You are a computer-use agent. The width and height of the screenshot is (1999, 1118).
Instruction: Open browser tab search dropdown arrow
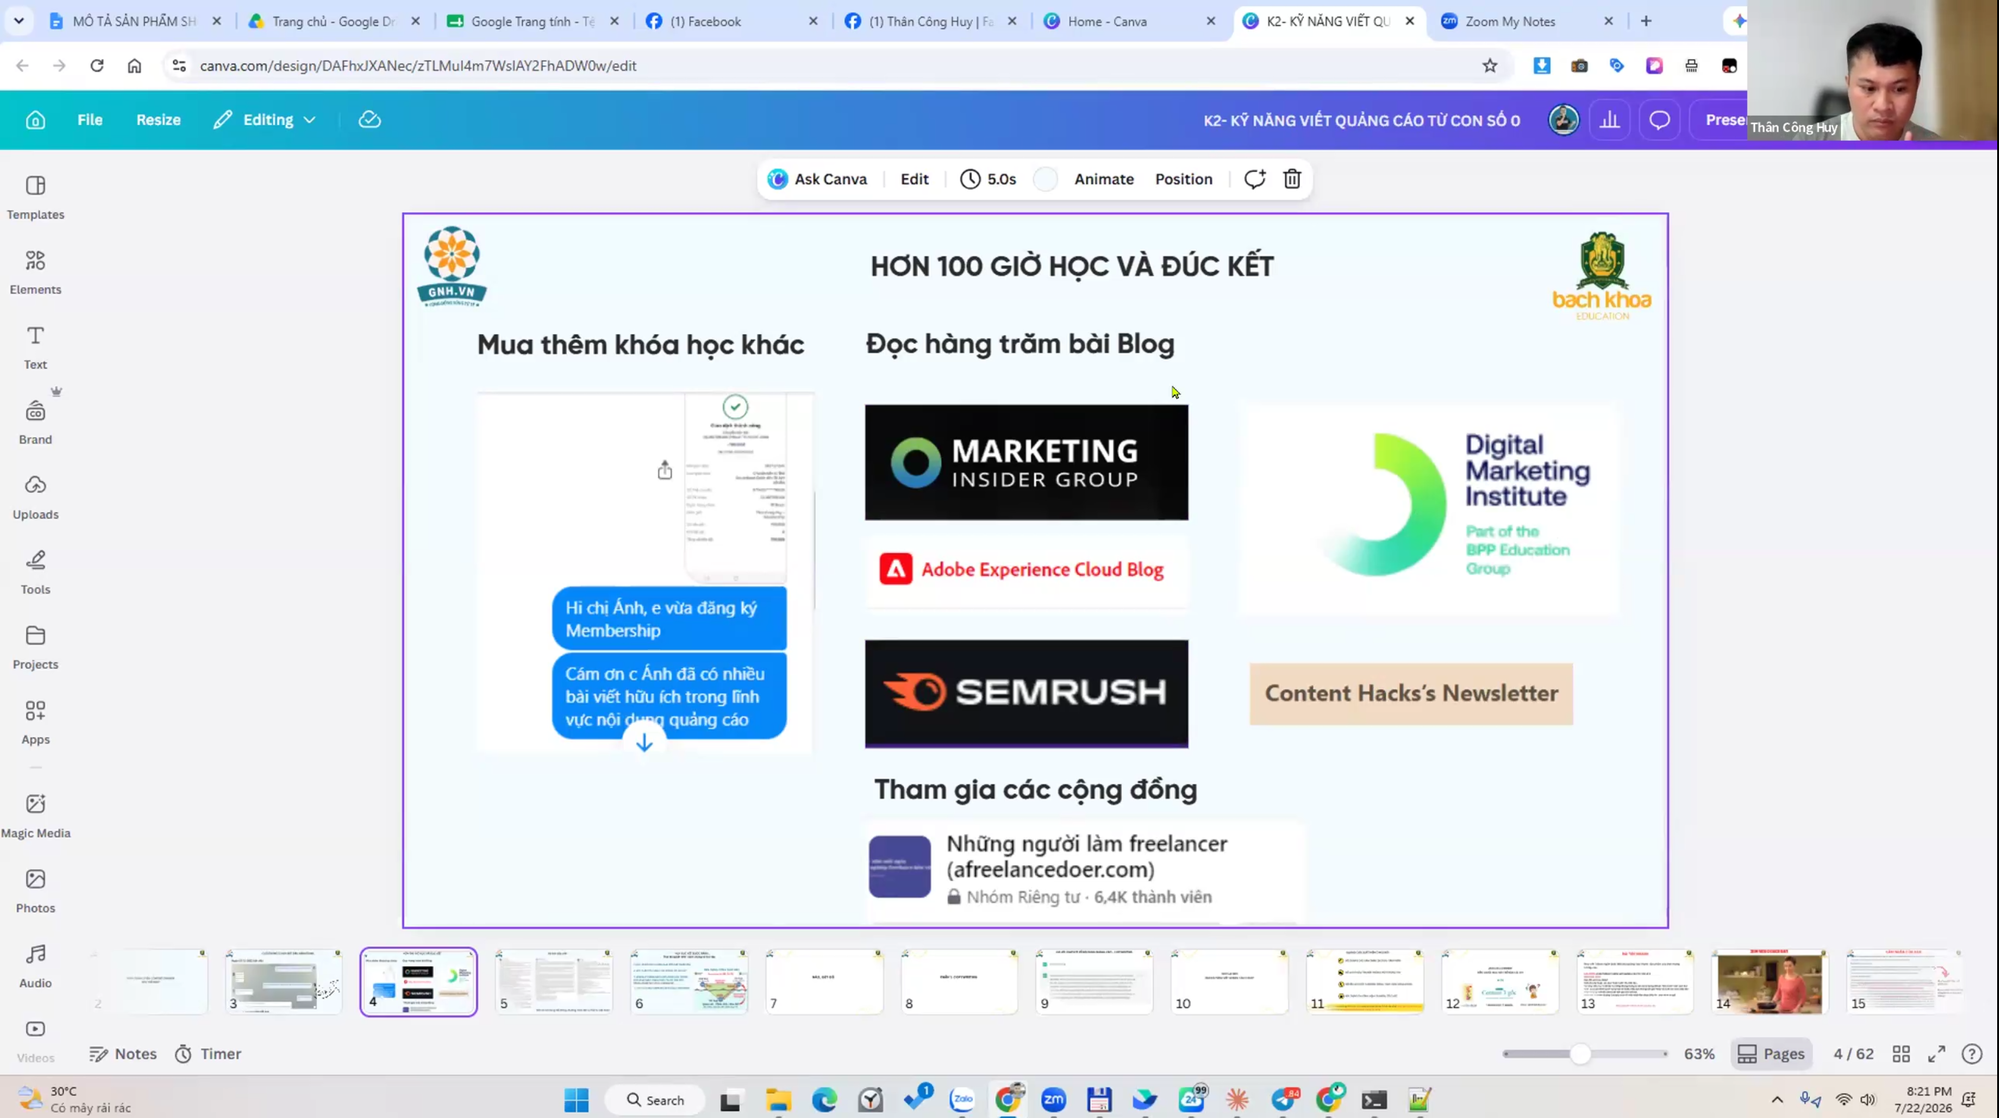[19, 21]
